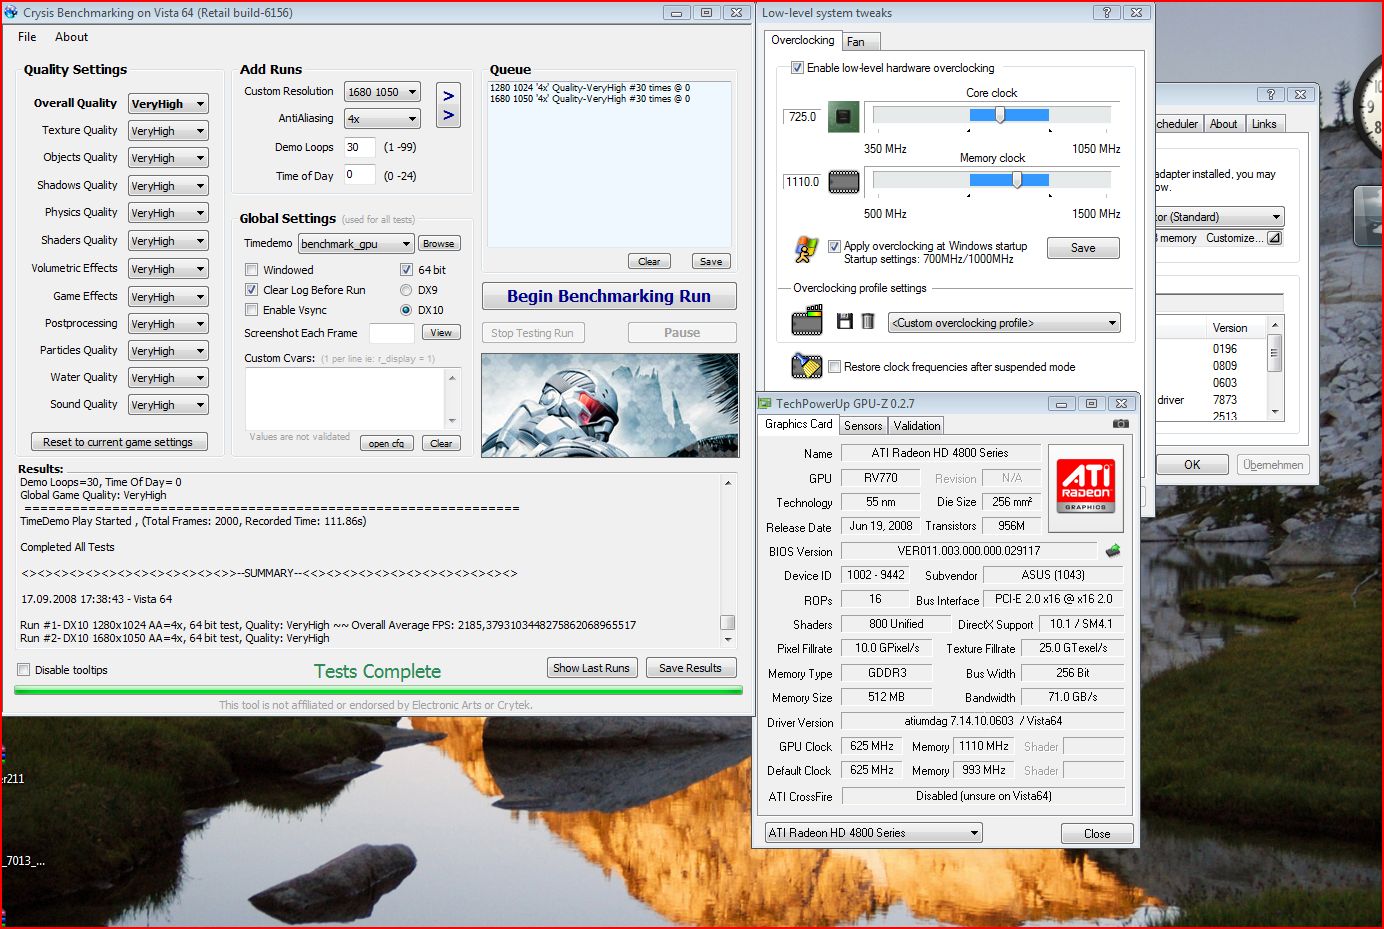Click the Windows startup flag icon

tap(806, 249)
